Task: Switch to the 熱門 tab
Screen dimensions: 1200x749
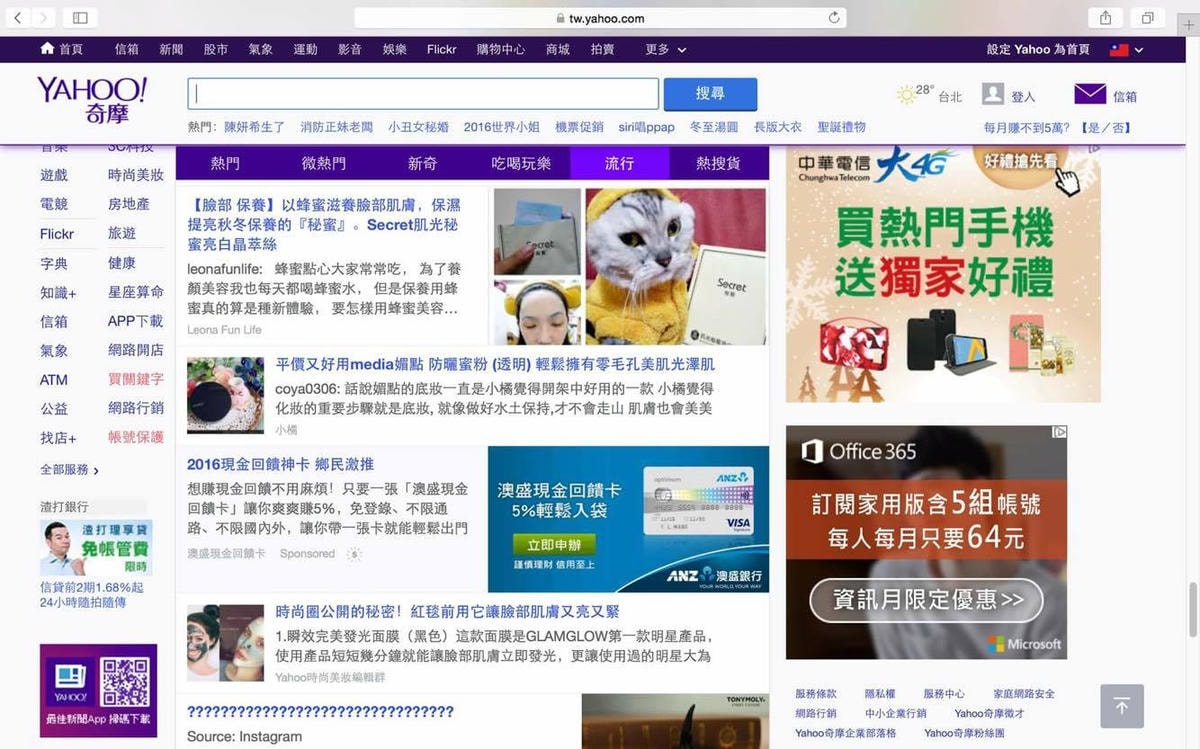Action: click(x=225, y=163)
